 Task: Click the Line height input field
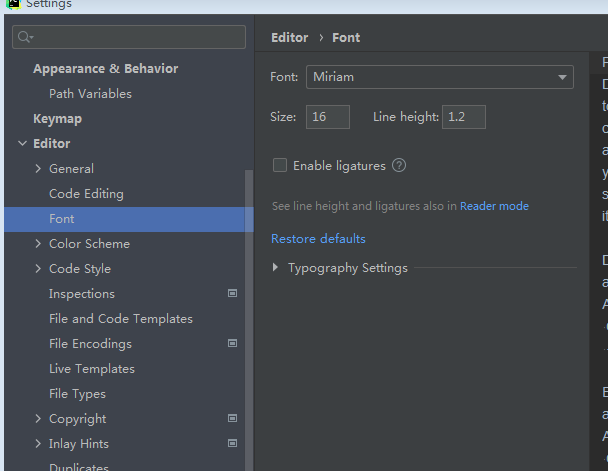coord(464,117)
